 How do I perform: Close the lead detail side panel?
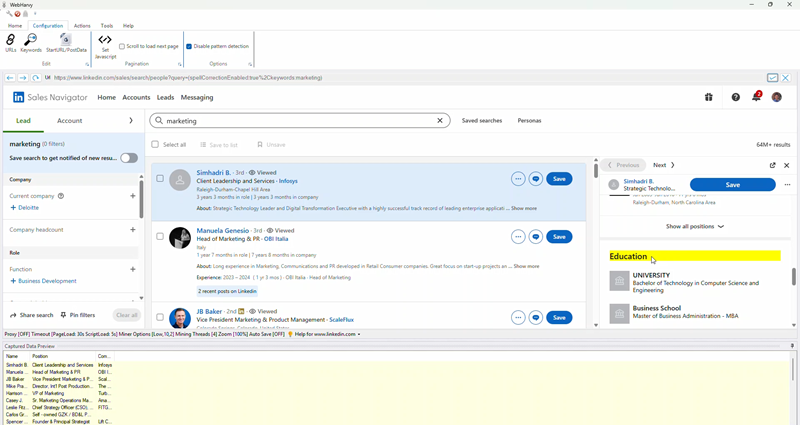[x=786, y=165]
